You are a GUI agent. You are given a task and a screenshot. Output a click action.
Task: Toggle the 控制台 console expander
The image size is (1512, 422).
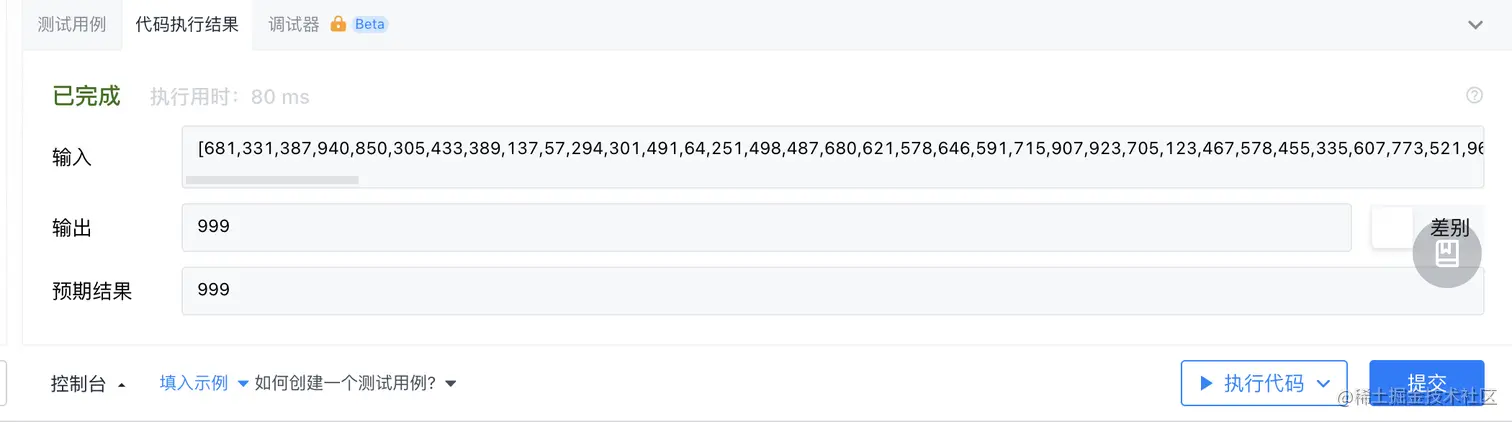click(x=88, y=384)
